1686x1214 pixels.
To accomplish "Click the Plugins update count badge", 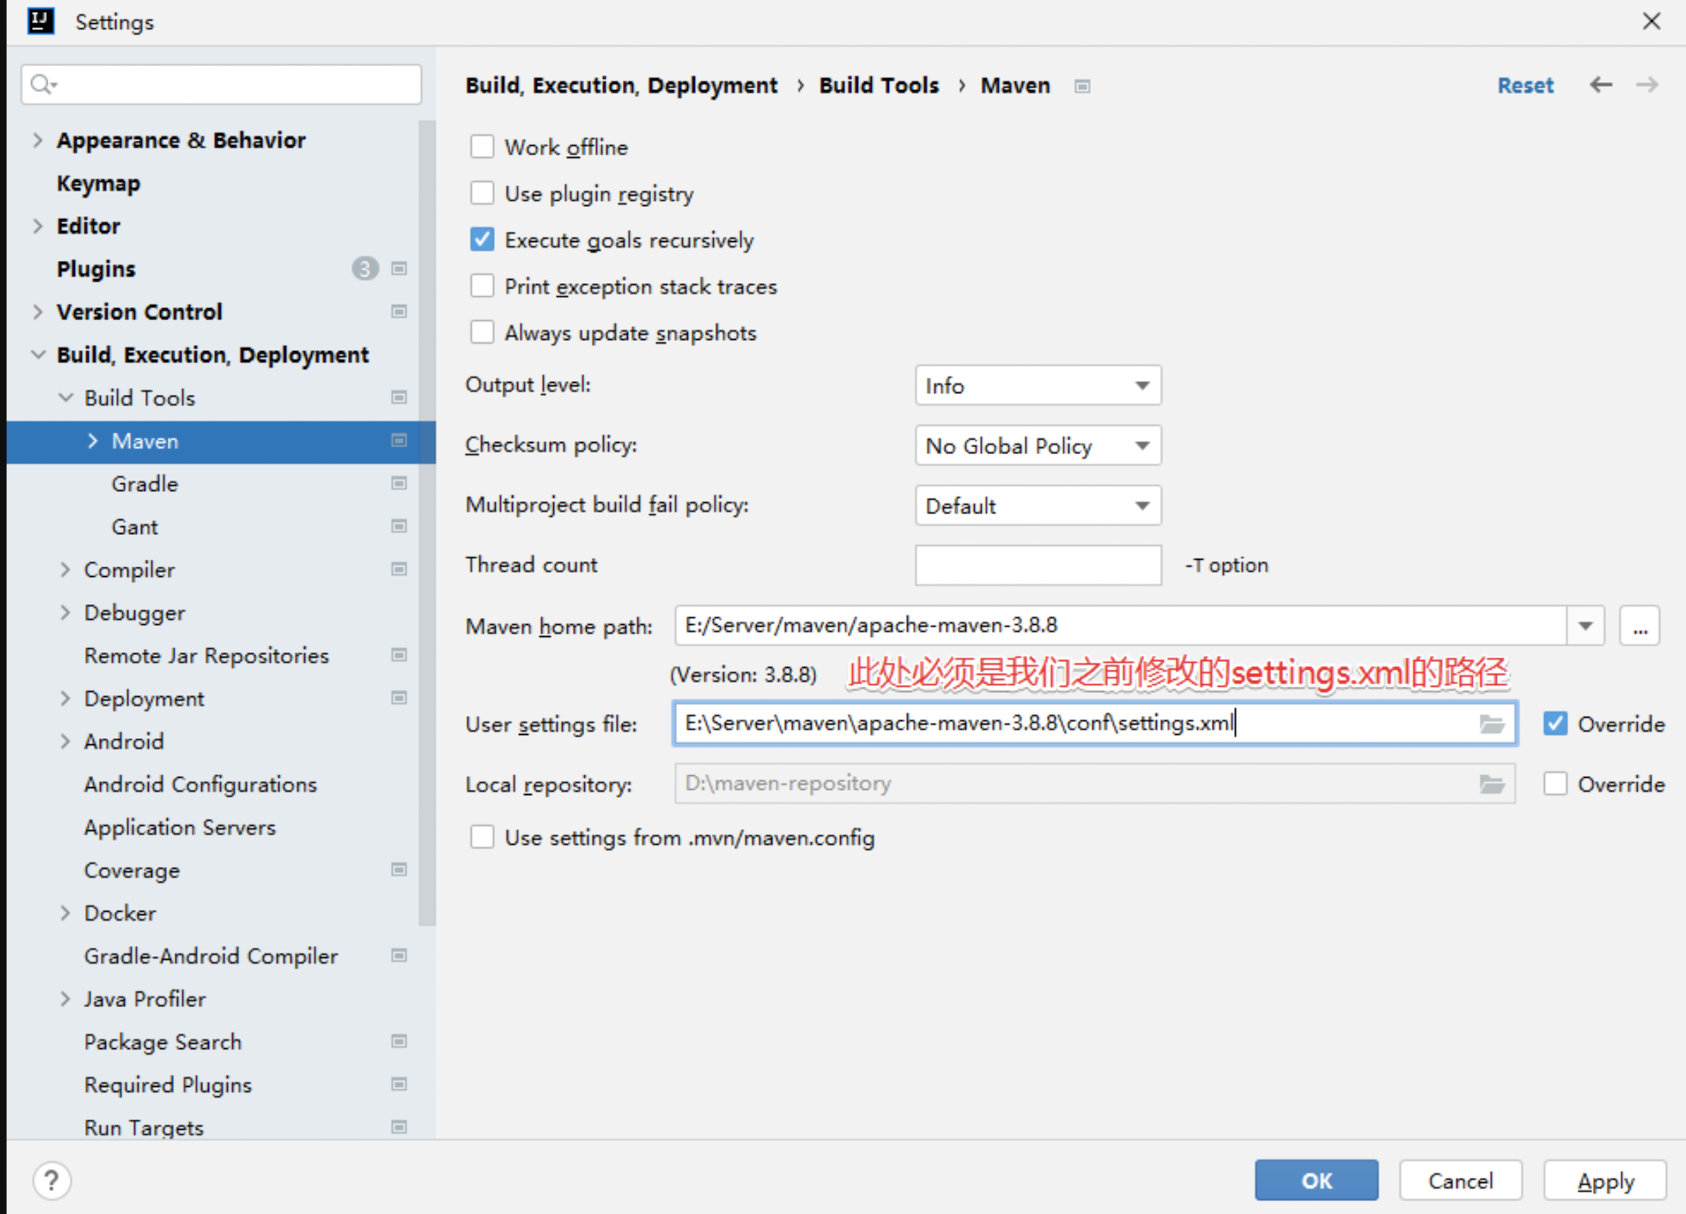I will [365, 268].
